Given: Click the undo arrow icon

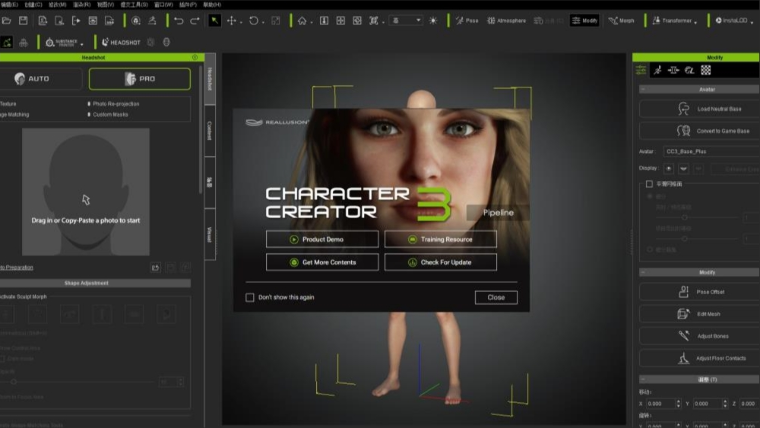Looking at the screenshot, I should [x=178, y=20].
